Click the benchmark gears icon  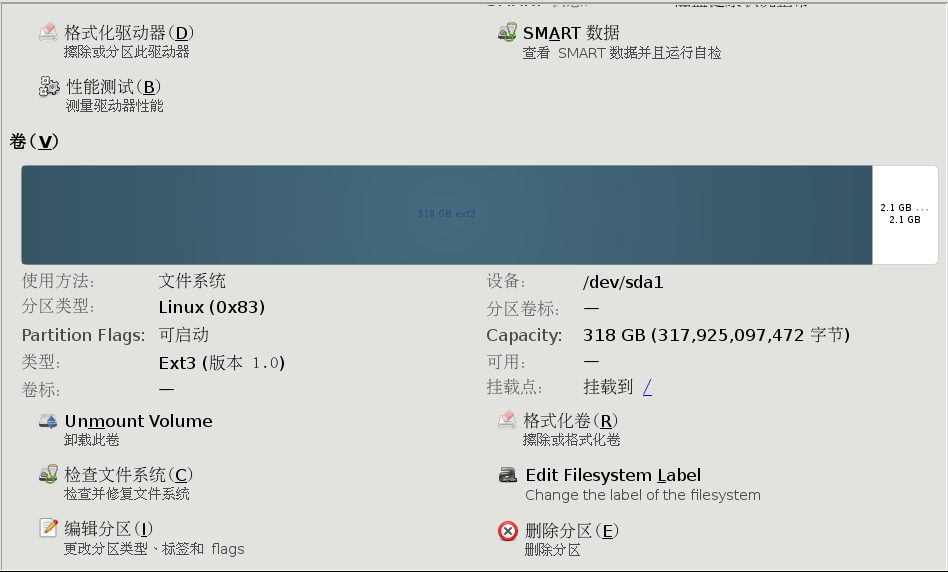pos(49,86)
